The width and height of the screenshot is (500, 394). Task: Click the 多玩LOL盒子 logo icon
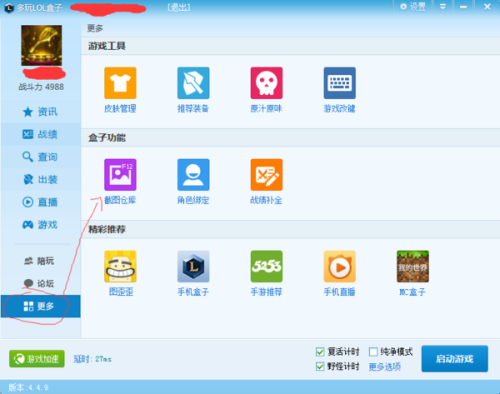9,7
